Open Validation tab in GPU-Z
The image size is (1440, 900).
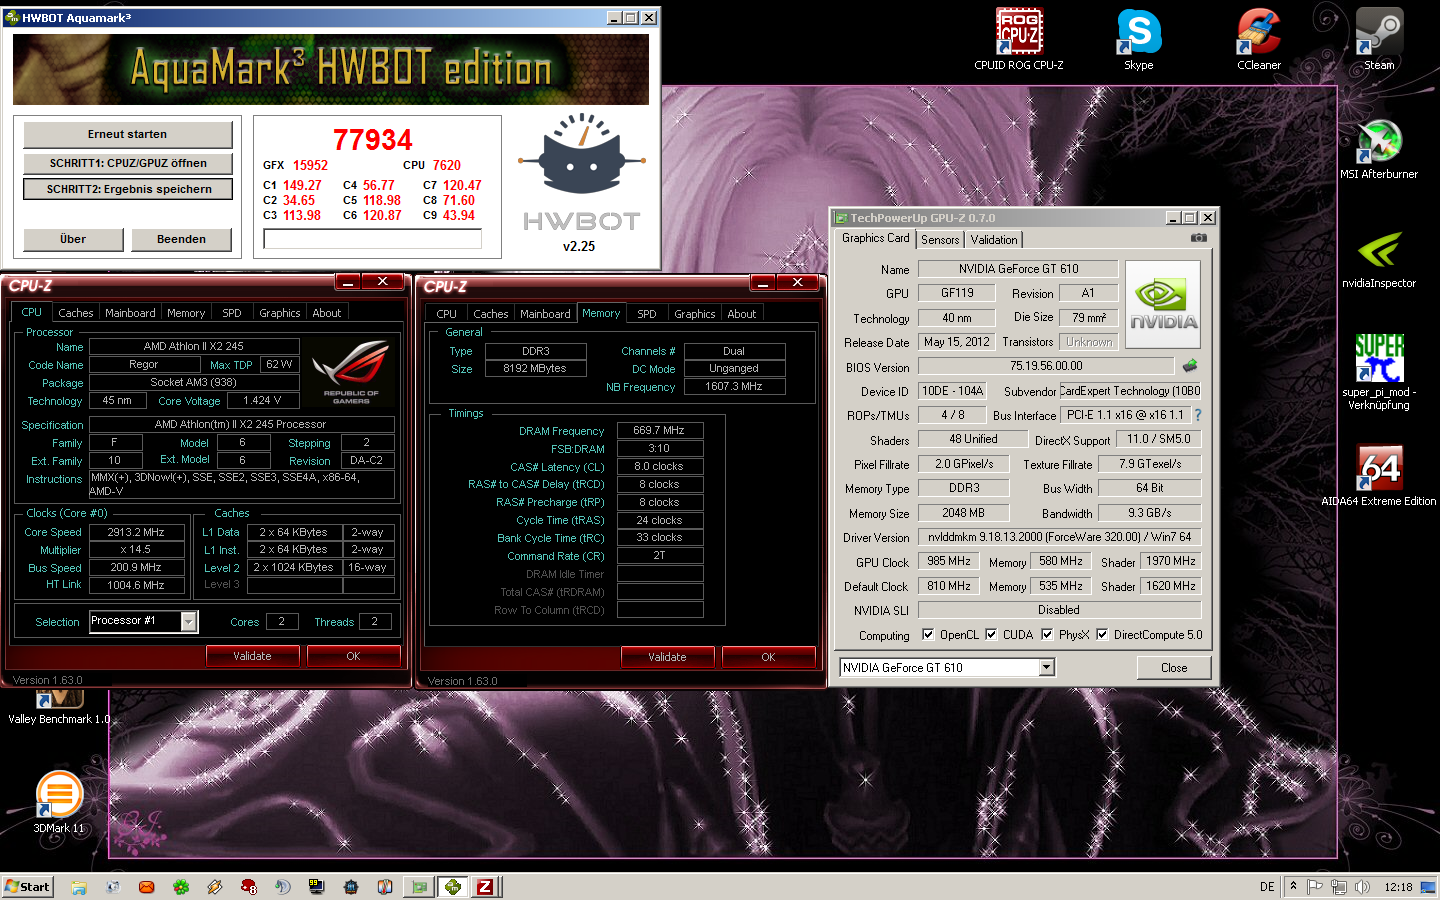994,240
